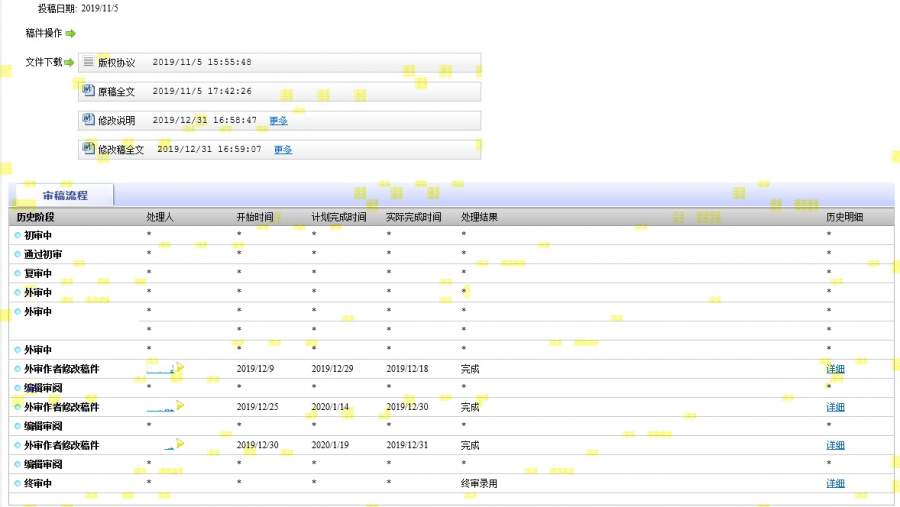This screenshot has width=900, height=507.
Task: Click the 实际完成时间 column header
Action: coord(413,217)
